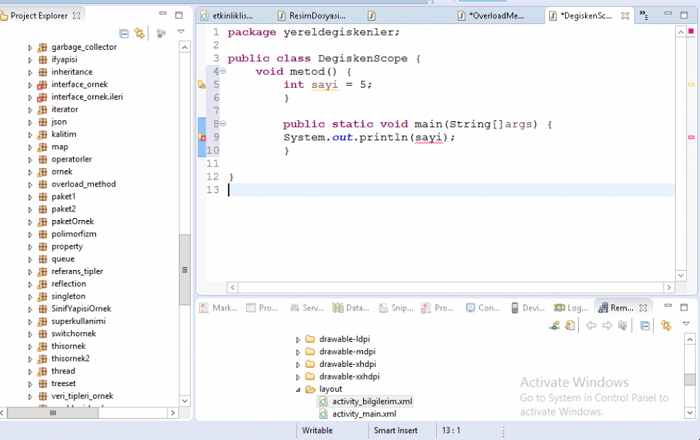Click the back arrow in Remote view toolbar
This screenshot has height=440, width=700.
click(x=591, y=326)
